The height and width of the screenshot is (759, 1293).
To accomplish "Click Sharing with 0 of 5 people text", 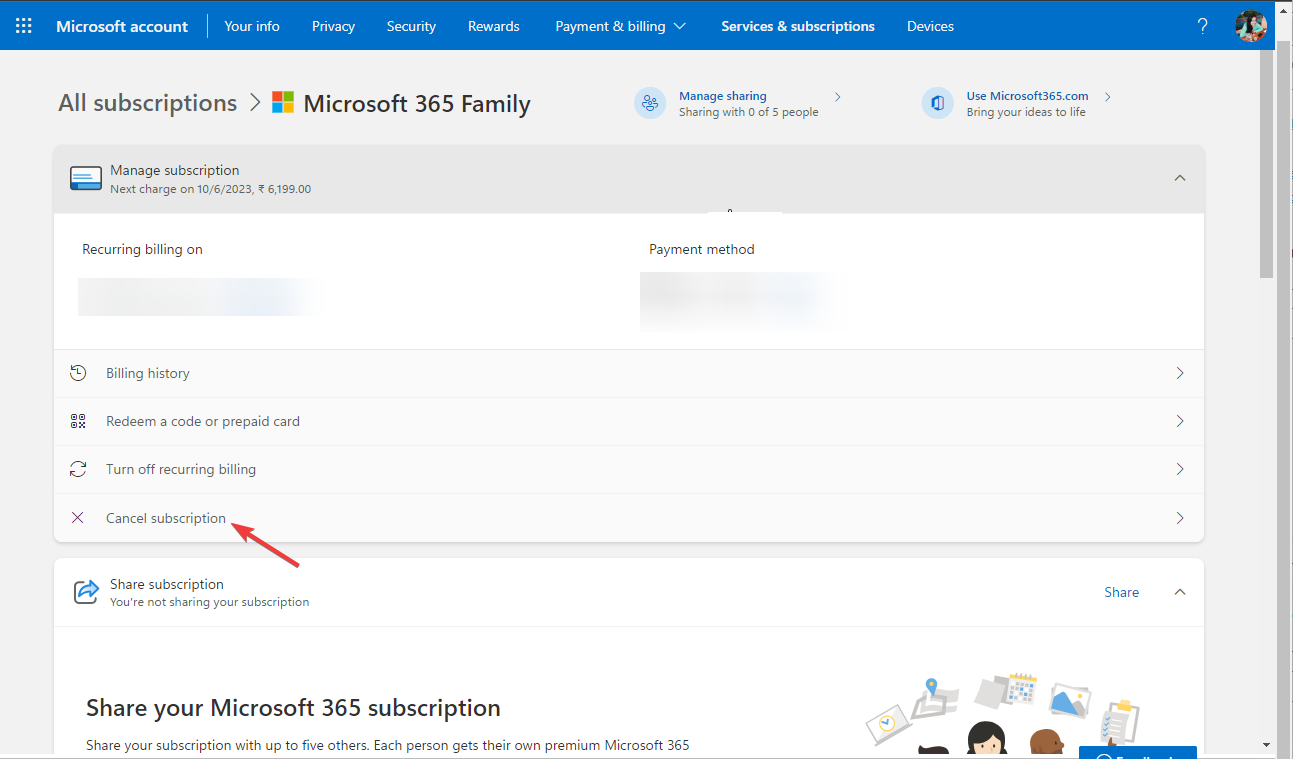I will tap(749, 112).
